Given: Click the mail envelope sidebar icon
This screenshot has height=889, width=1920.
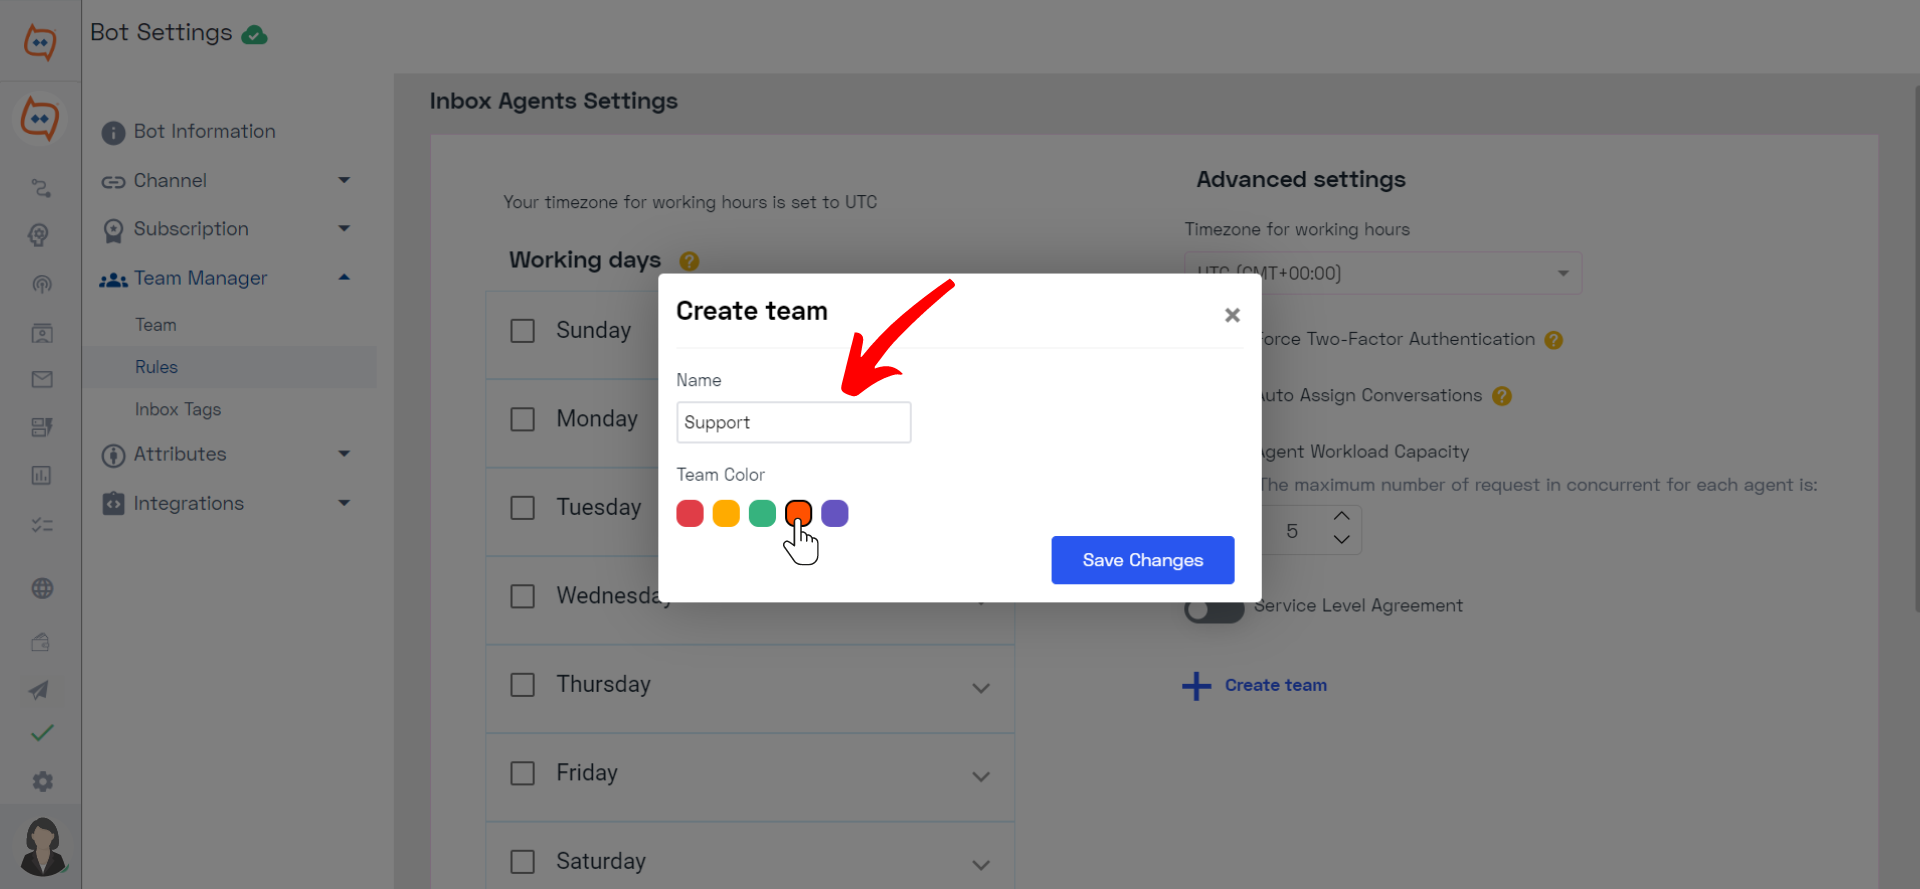Looking at the screenshot, I should point(42,379).
